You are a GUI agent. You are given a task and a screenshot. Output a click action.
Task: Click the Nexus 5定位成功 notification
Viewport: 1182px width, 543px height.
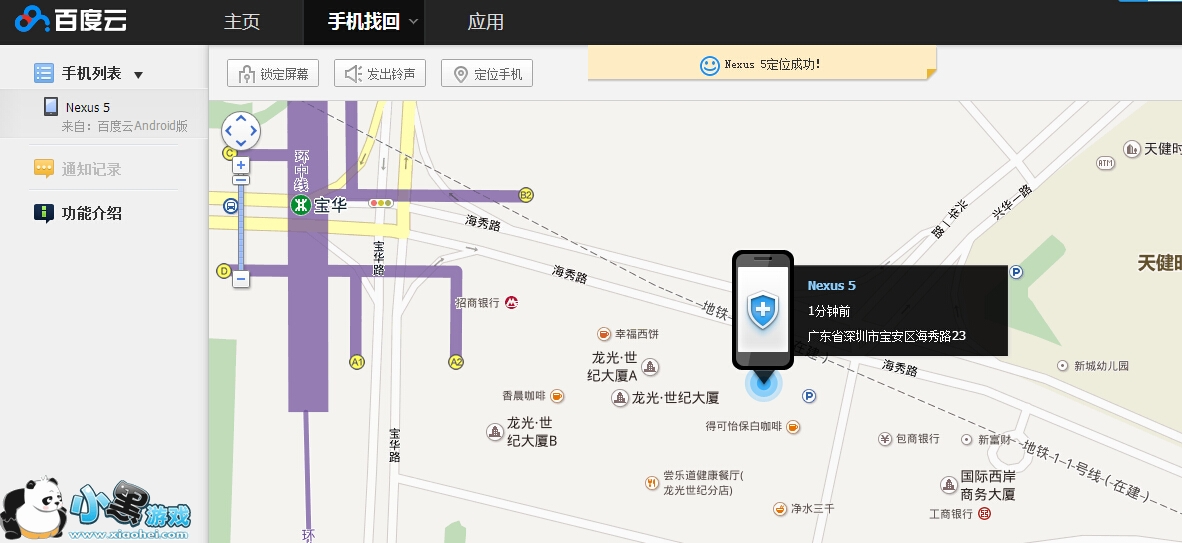click(x=762, y=63)
